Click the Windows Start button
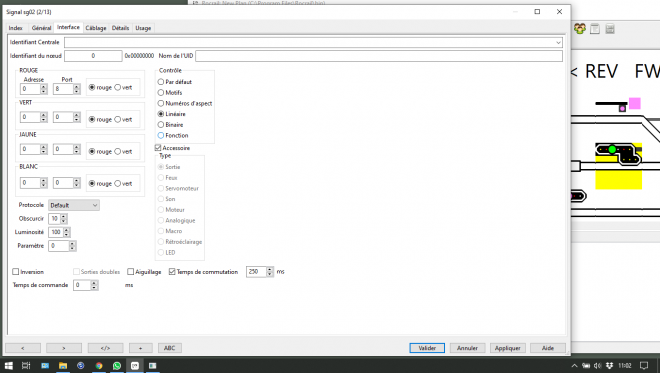This screenshot has width=660, height=373. point(8,365)
